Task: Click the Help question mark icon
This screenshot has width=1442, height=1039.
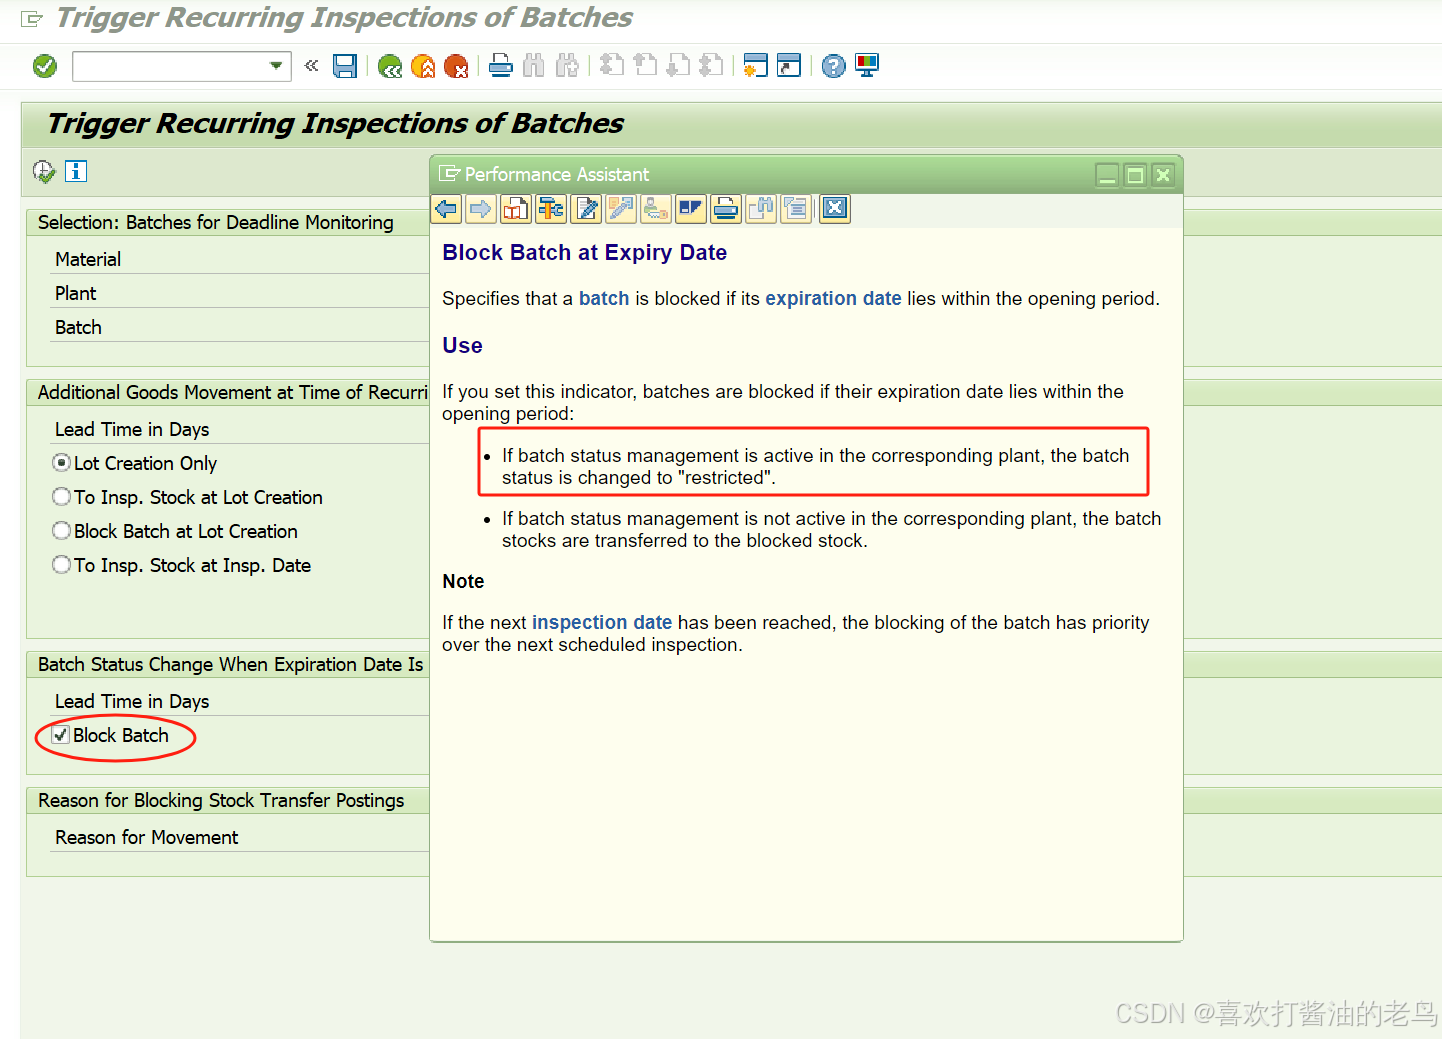Action: click(833, 65)
